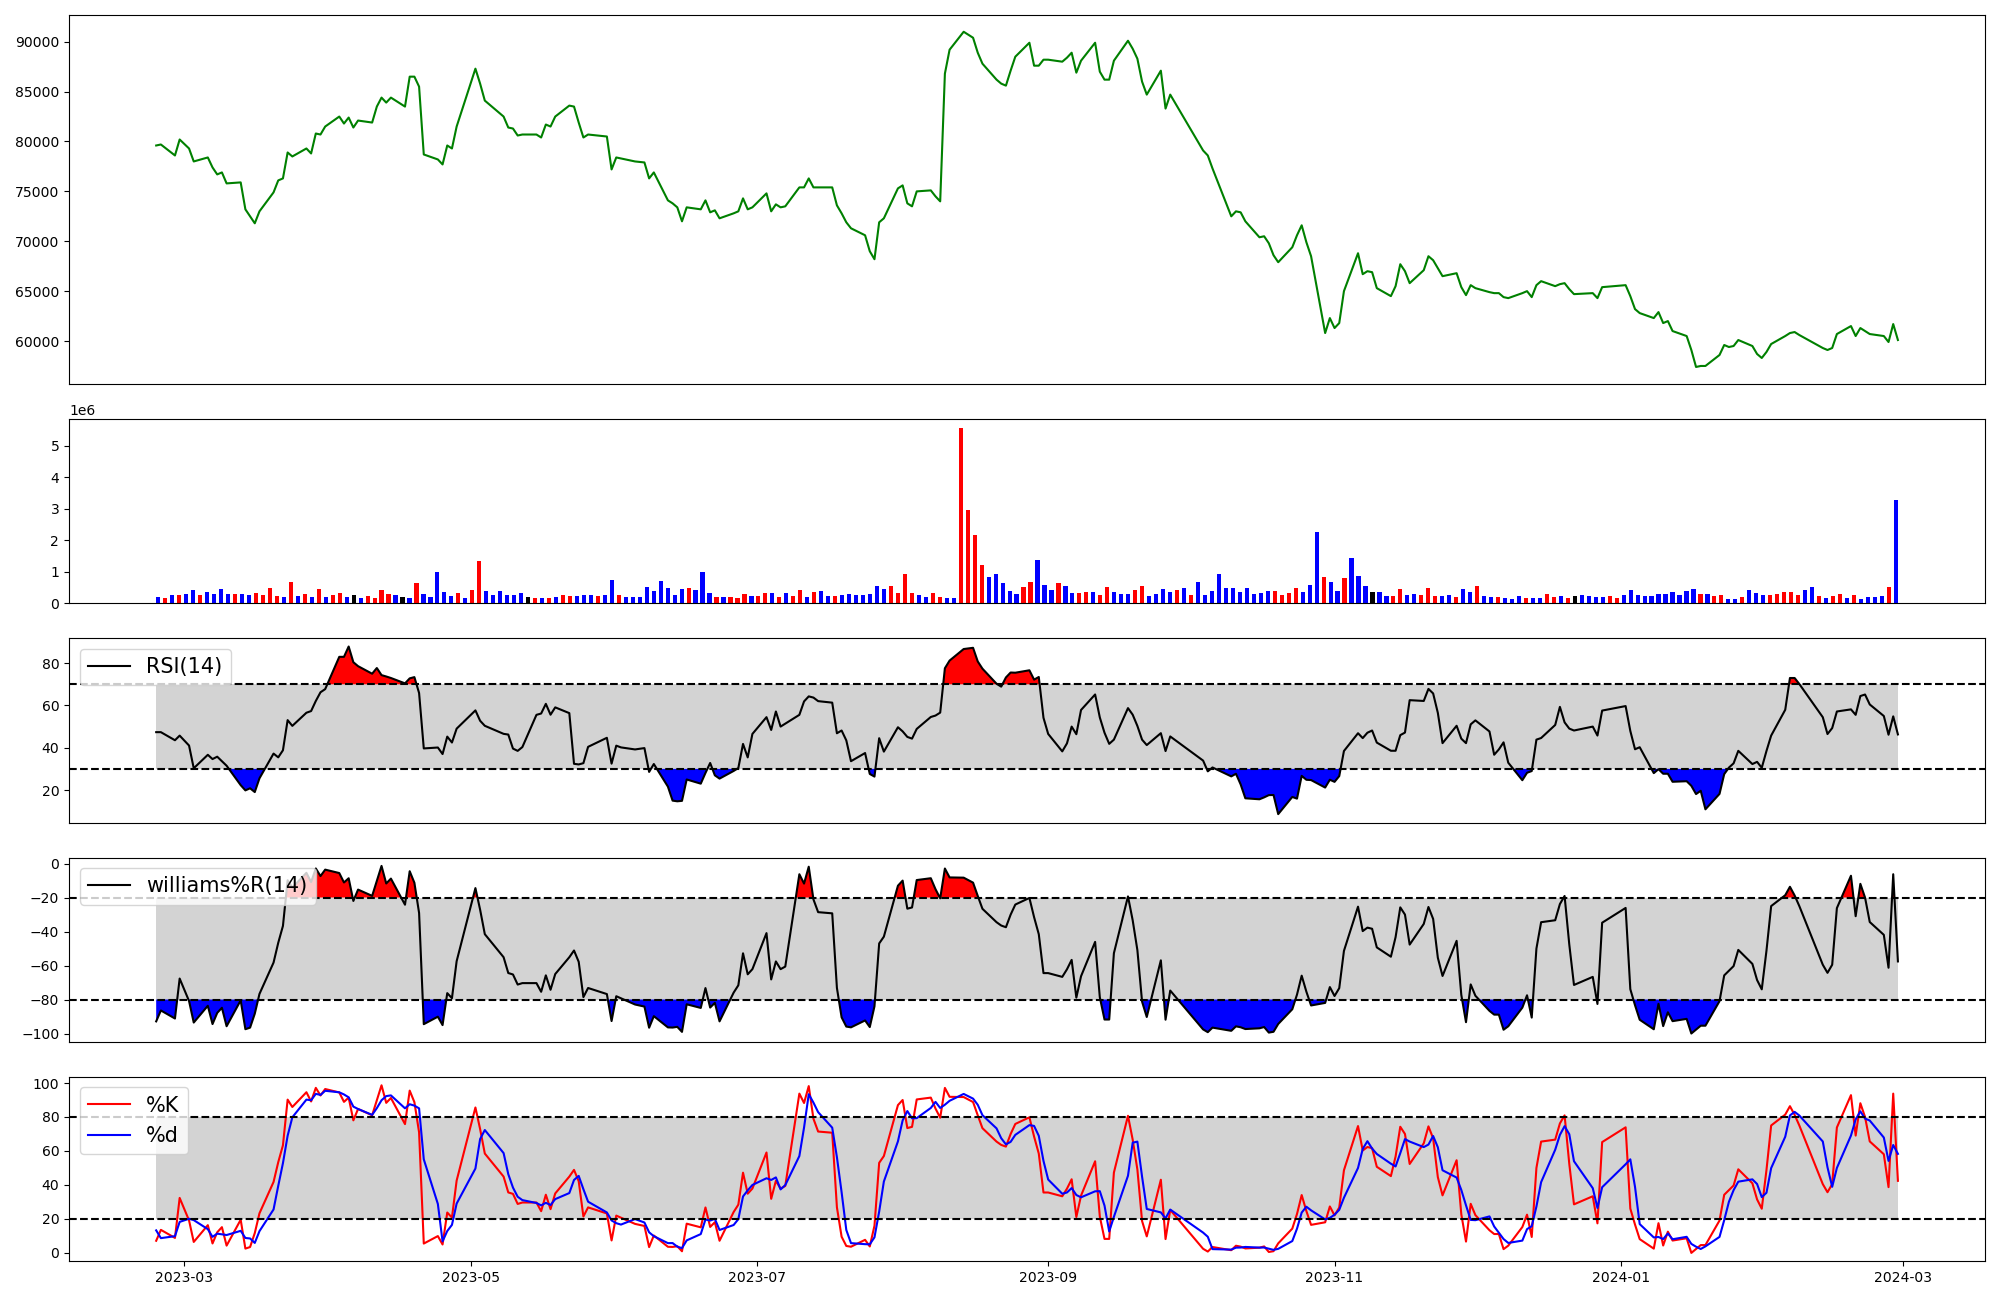Click the -100 label on the Williams axis

click(x=41, y=1034)
